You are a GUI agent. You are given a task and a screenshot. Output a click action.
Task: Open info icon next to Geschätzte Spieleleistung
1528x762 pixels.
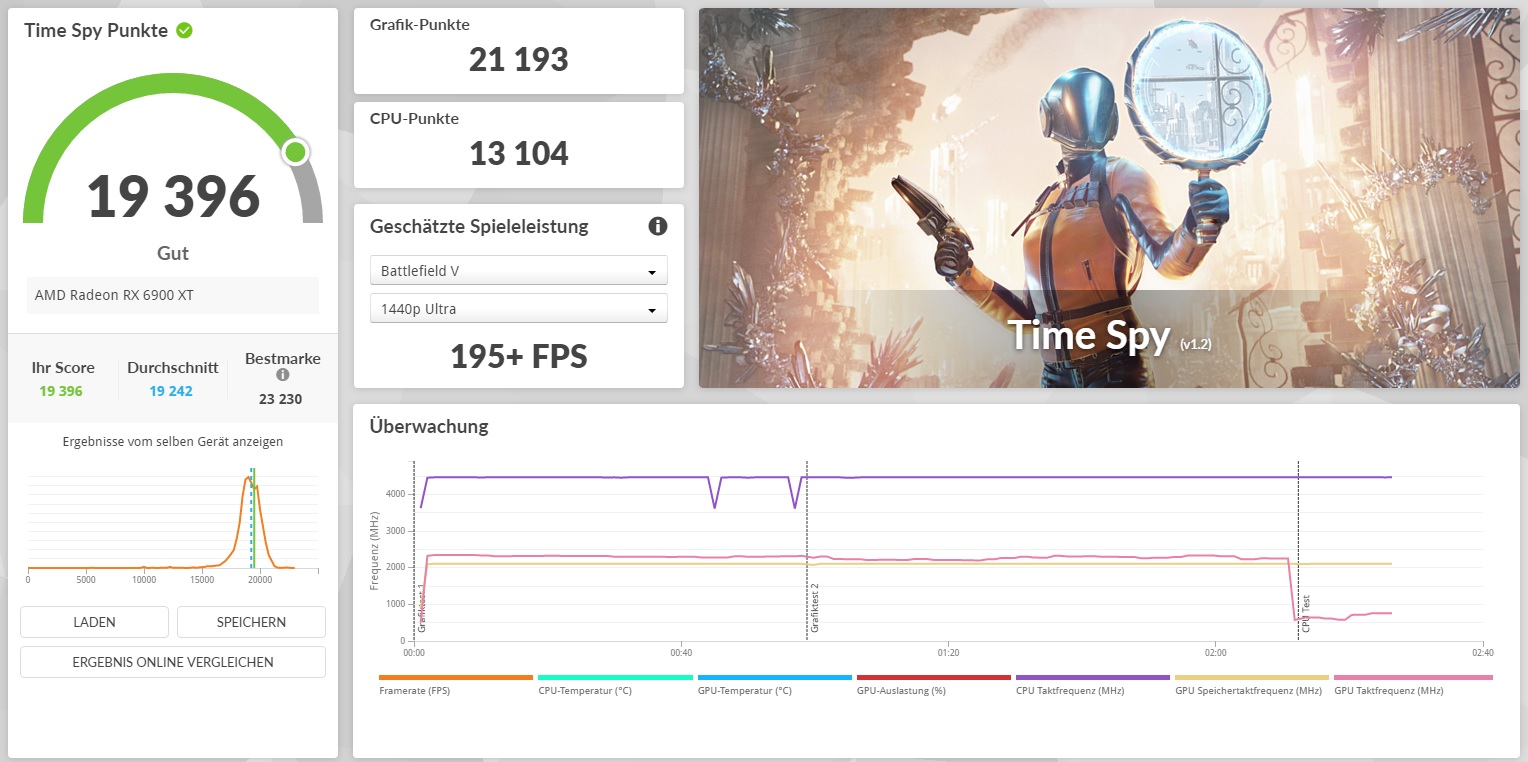coord(657,226)
